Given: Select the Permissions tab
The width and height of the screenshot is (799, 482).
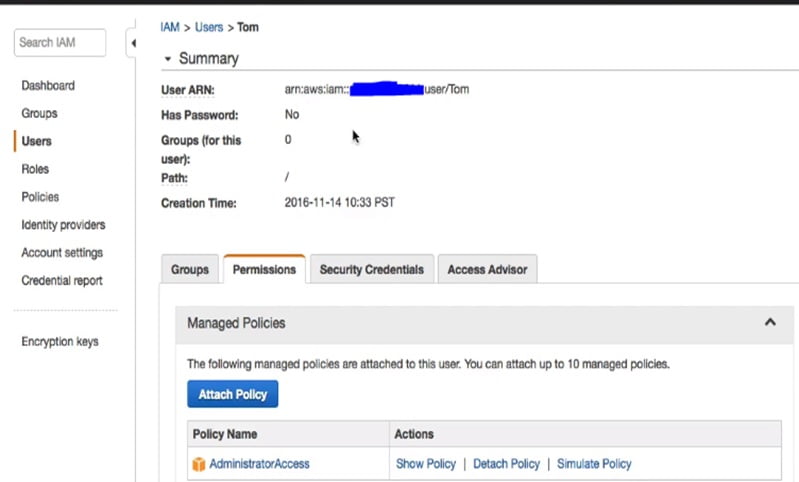Looking at the screenshot, I should point(264,269).
